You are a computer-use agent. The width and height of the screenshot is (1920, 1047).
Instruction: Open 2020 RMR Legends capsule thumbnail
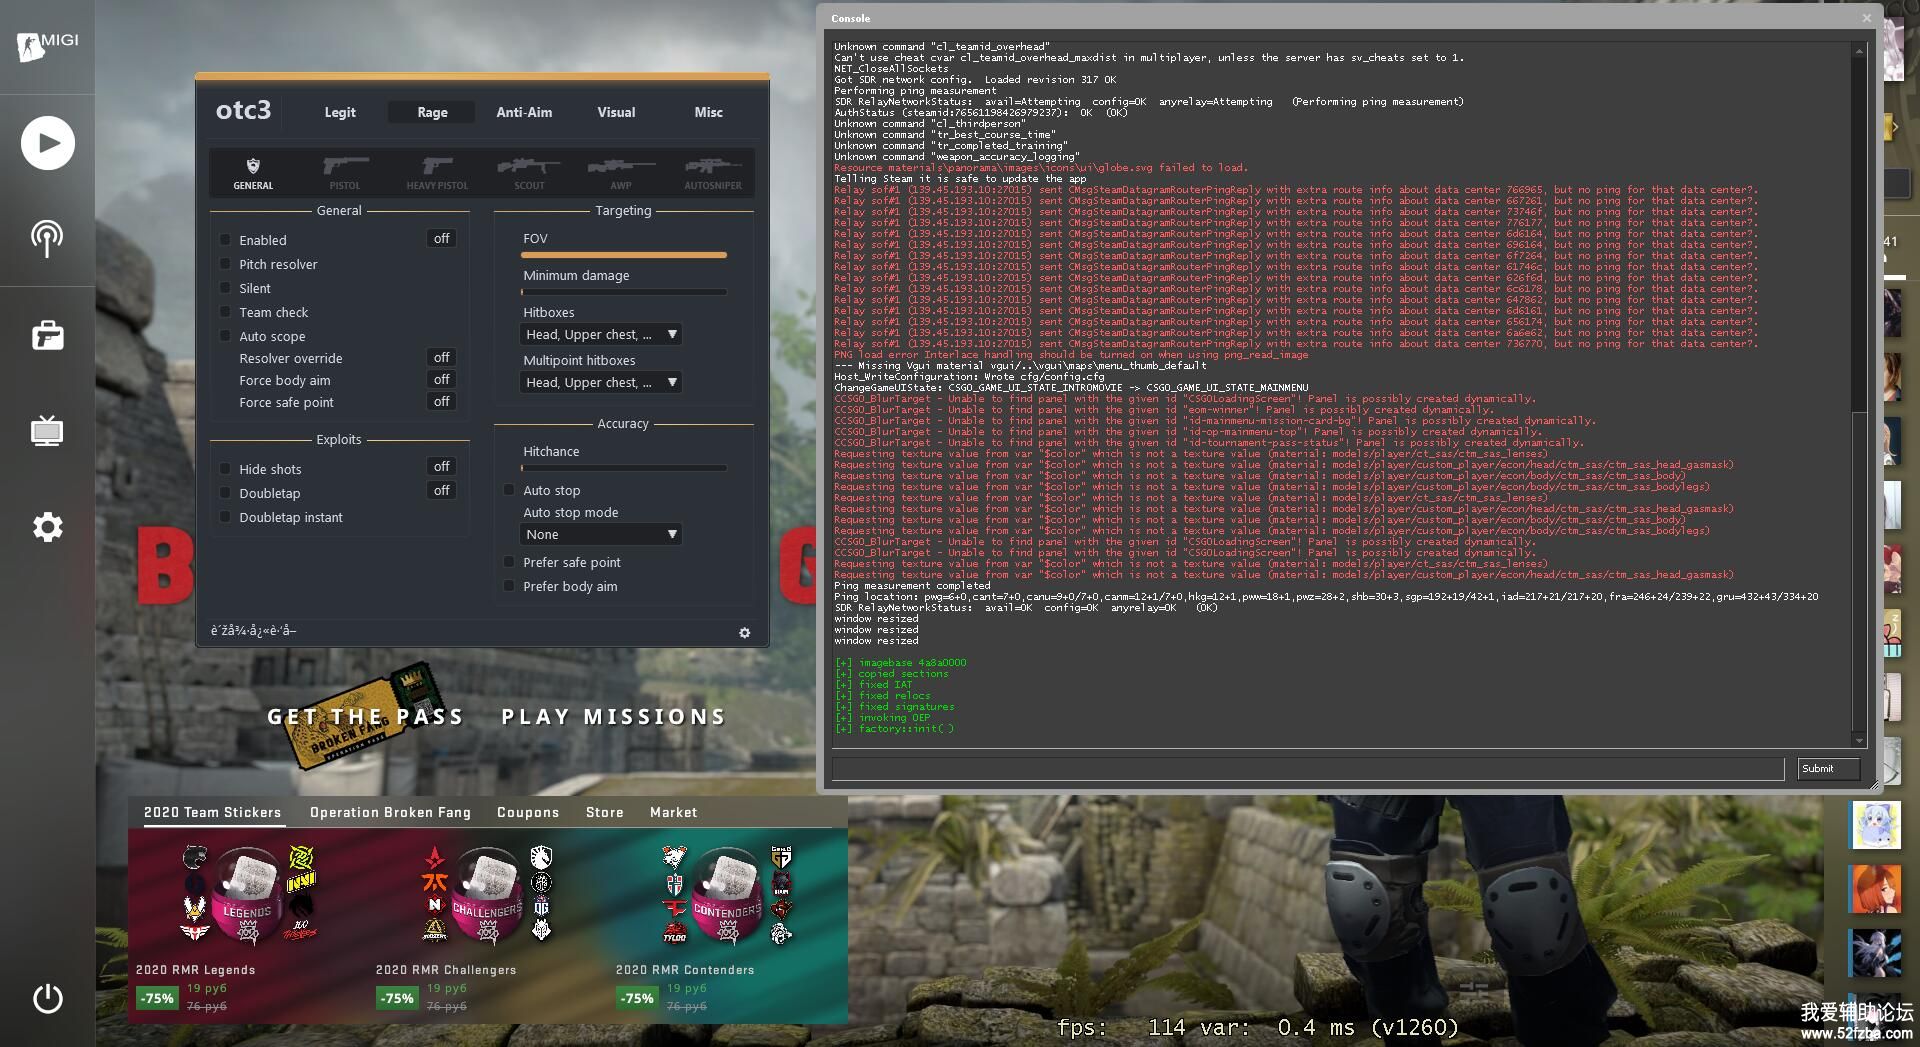pos(248,895)
